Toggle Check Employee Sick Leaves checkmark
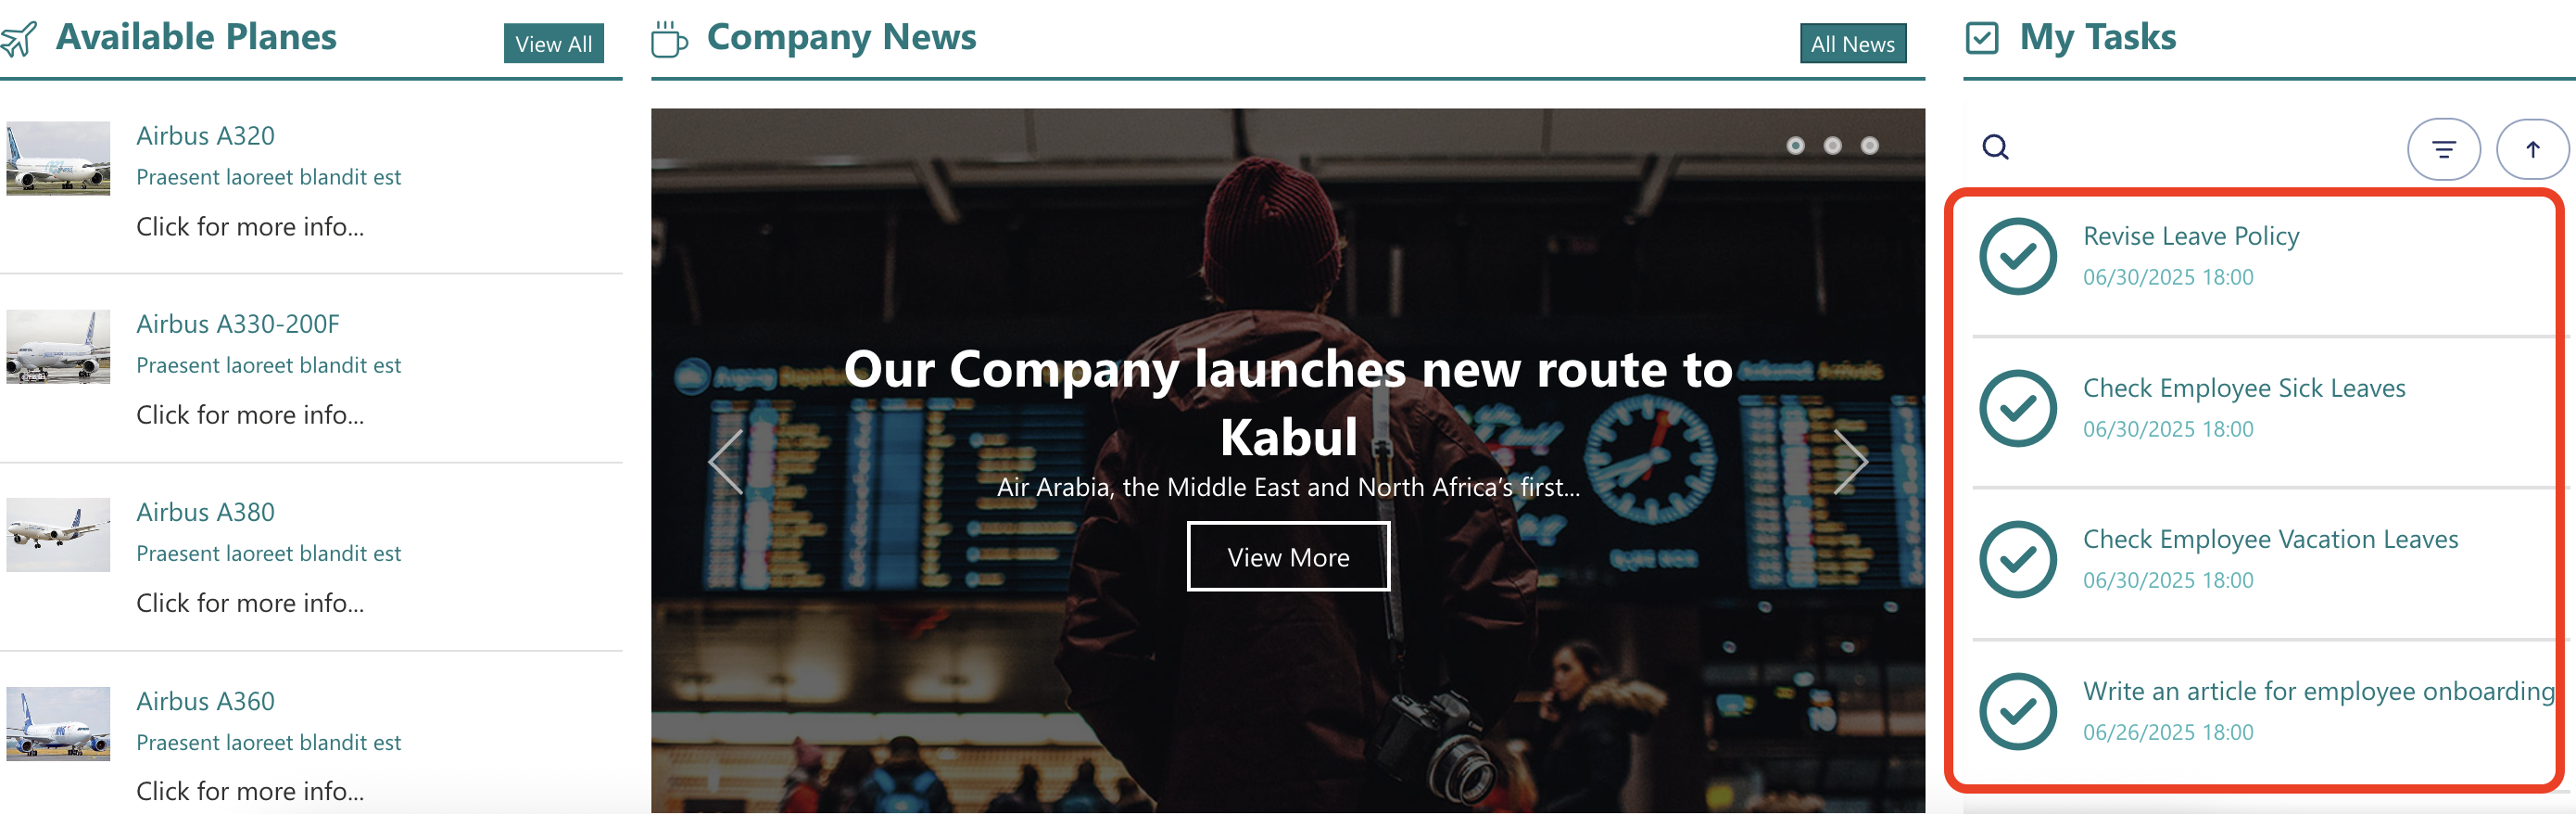 2017,408
